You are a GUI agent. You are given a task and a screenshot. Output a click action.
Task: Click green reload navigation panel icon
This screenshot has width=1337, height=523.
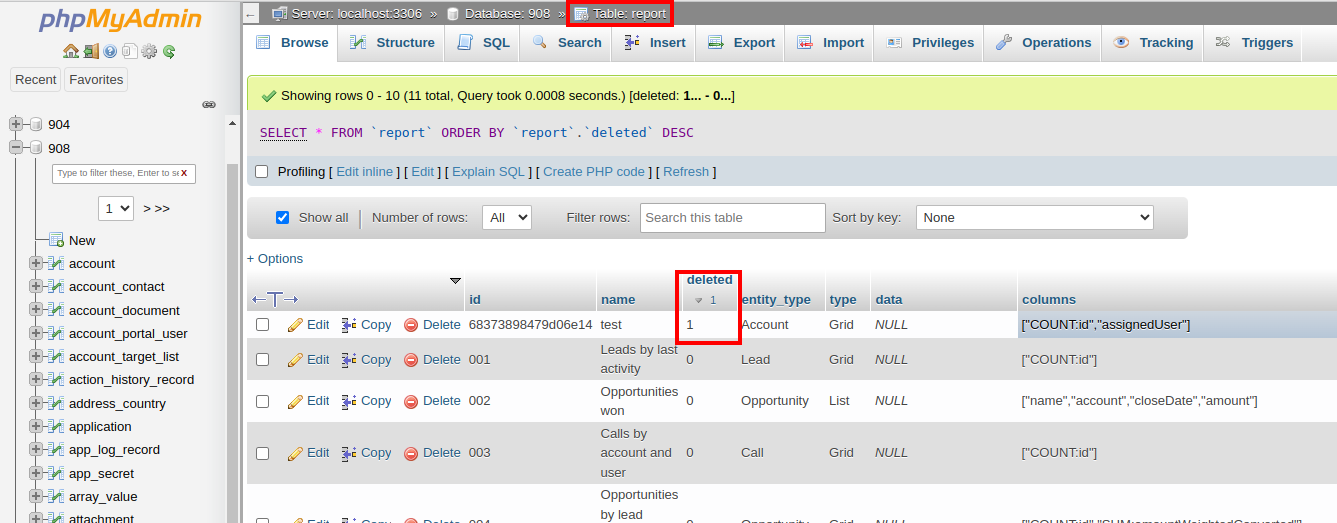click(169, 51)
